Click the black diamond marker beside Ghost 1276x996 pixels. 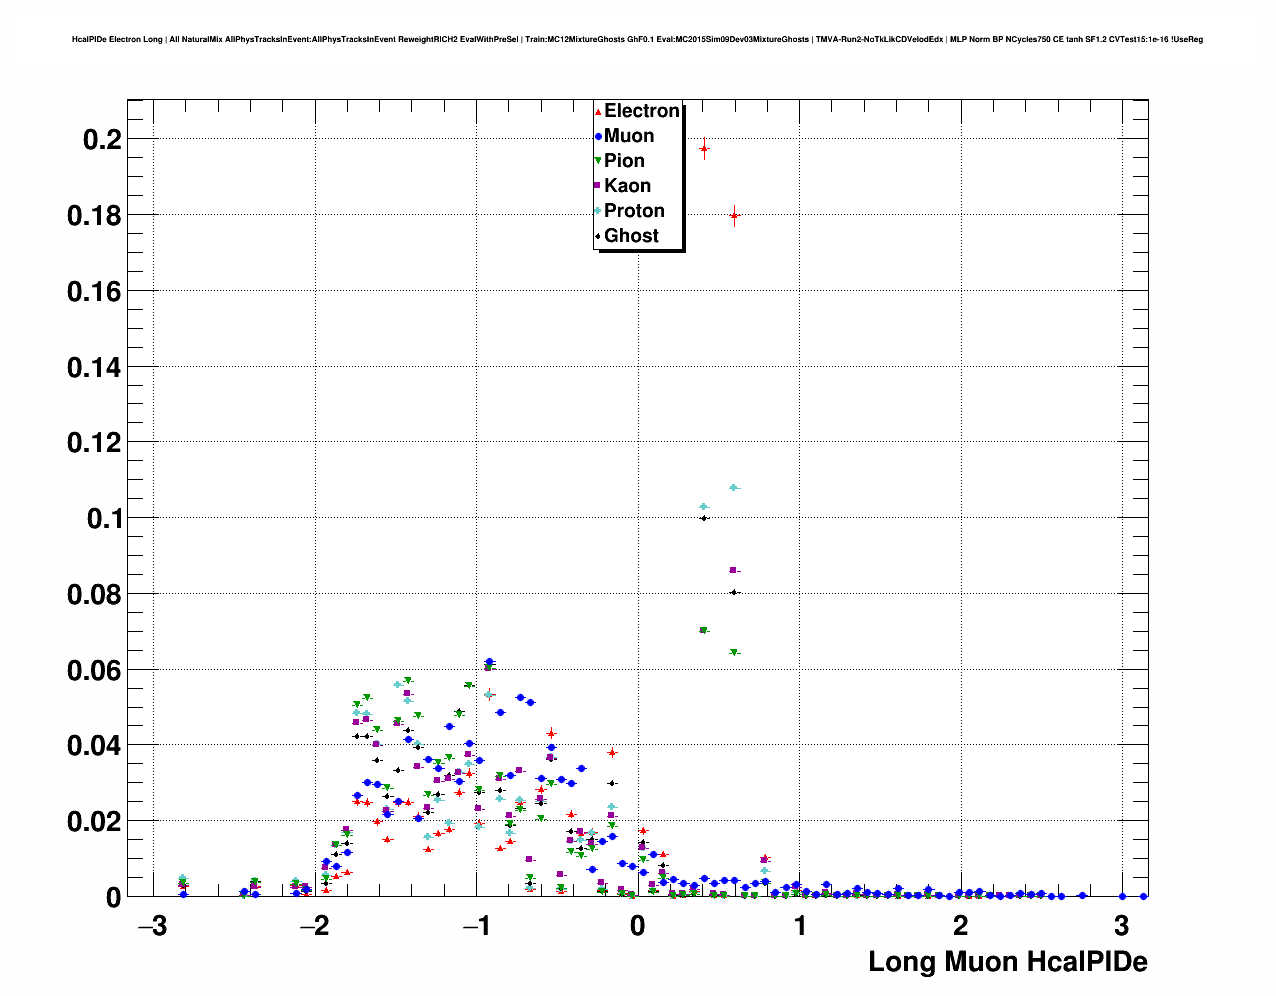click(598, 237)
